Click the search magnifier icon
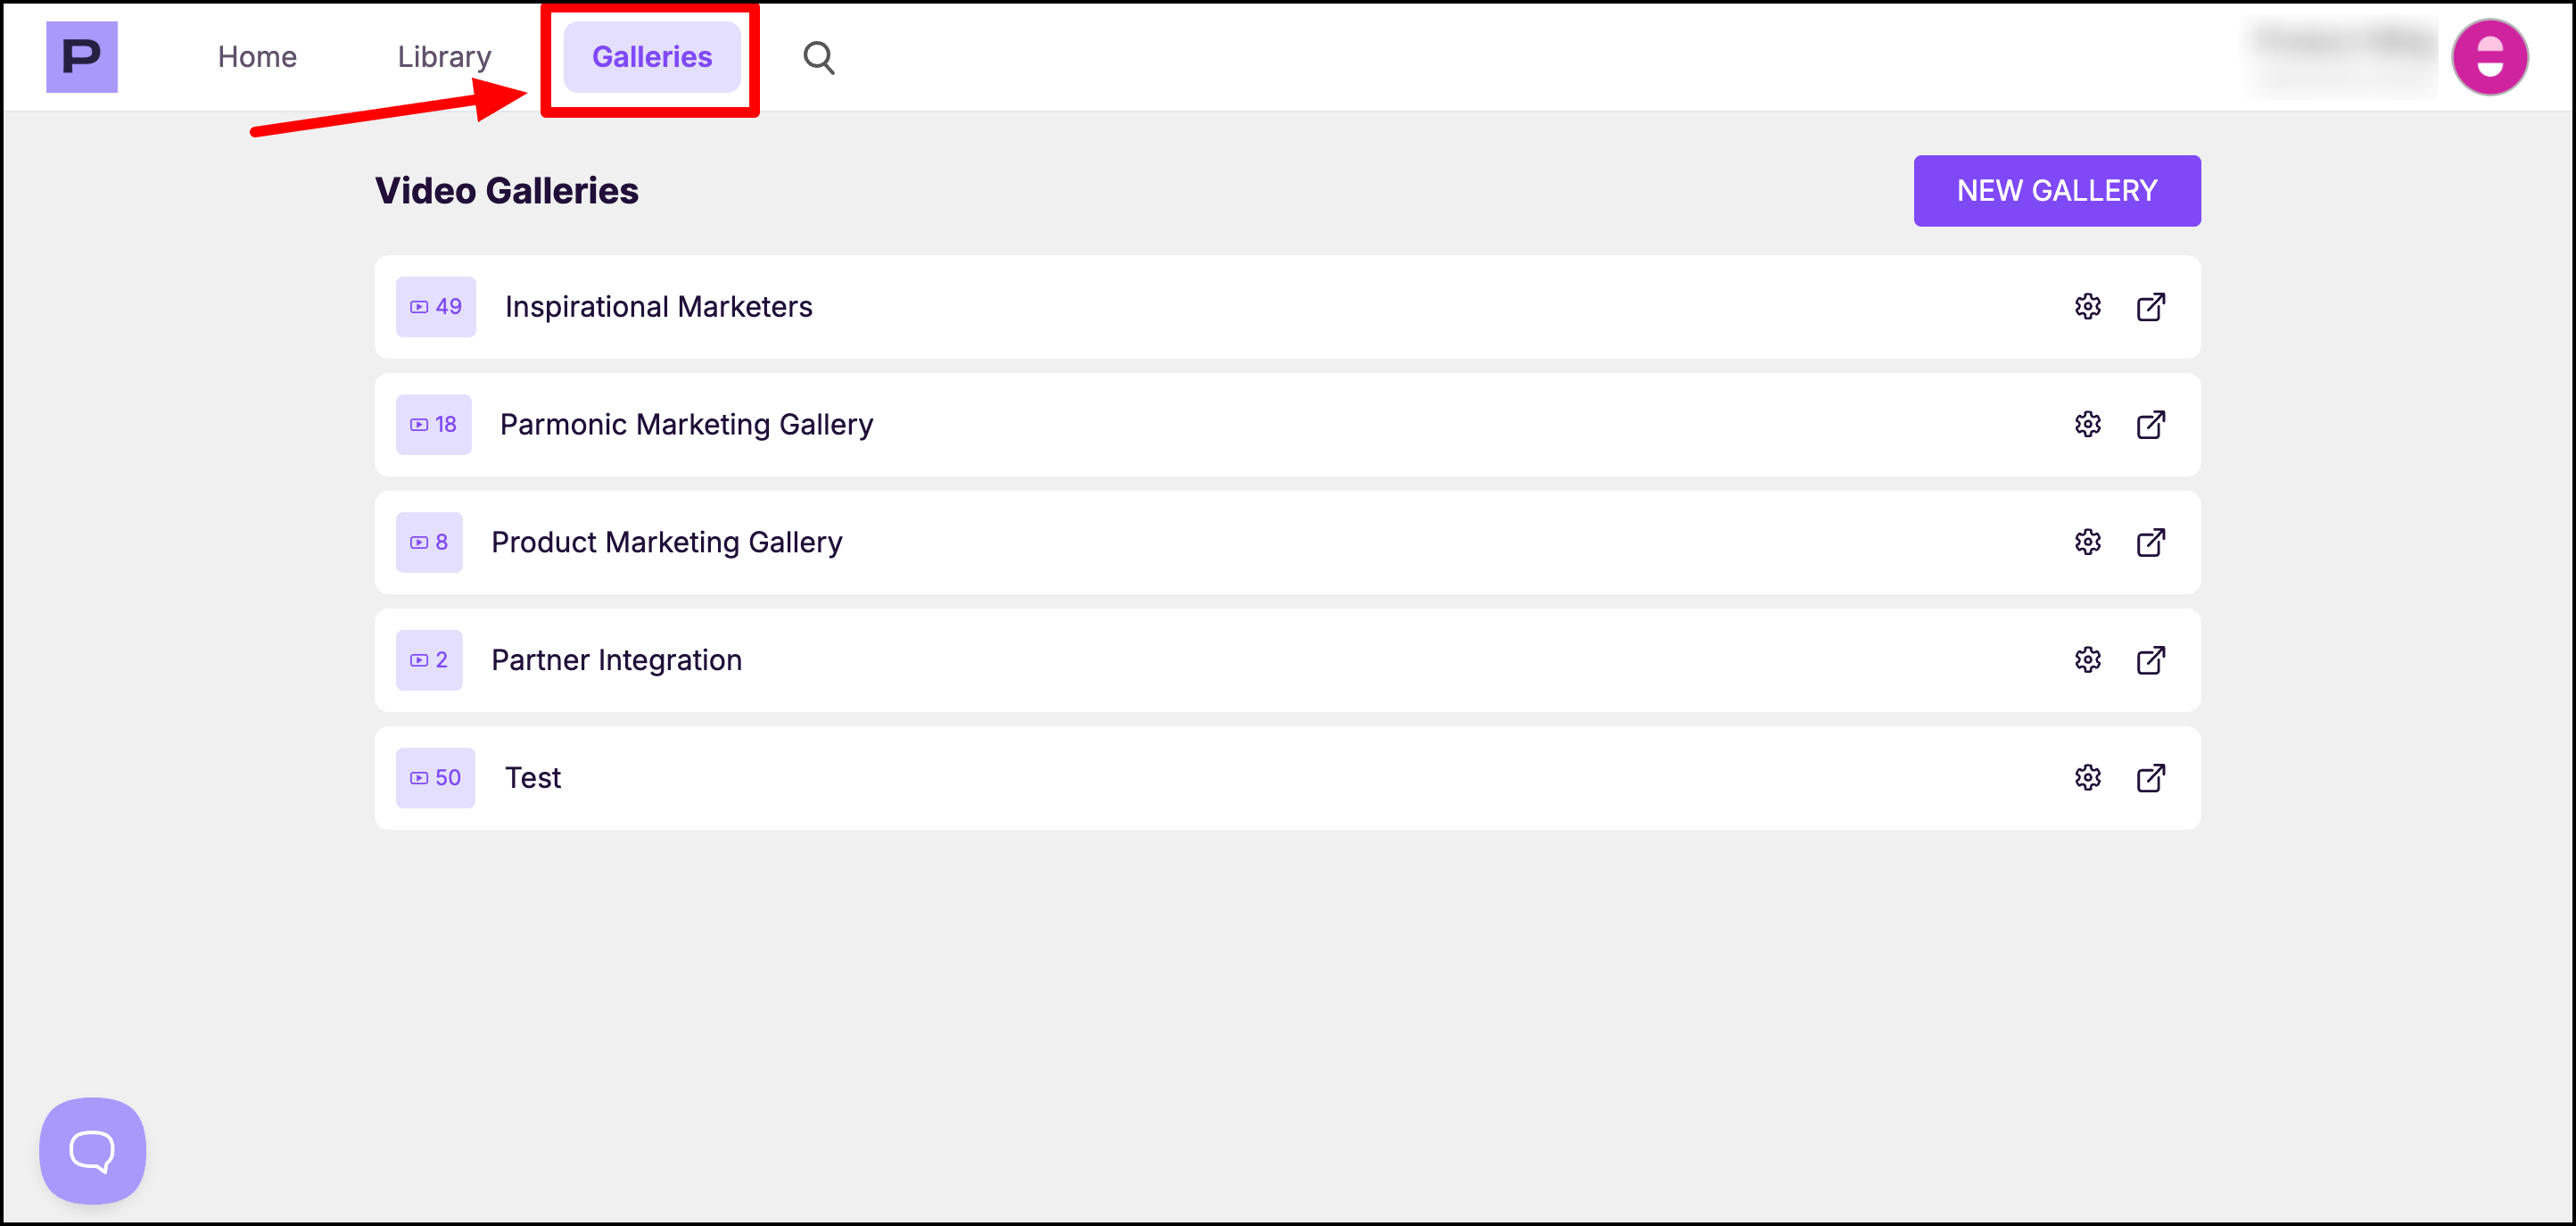The height and width of the screenshot is (1226, 2576). [x=818, y=57]
